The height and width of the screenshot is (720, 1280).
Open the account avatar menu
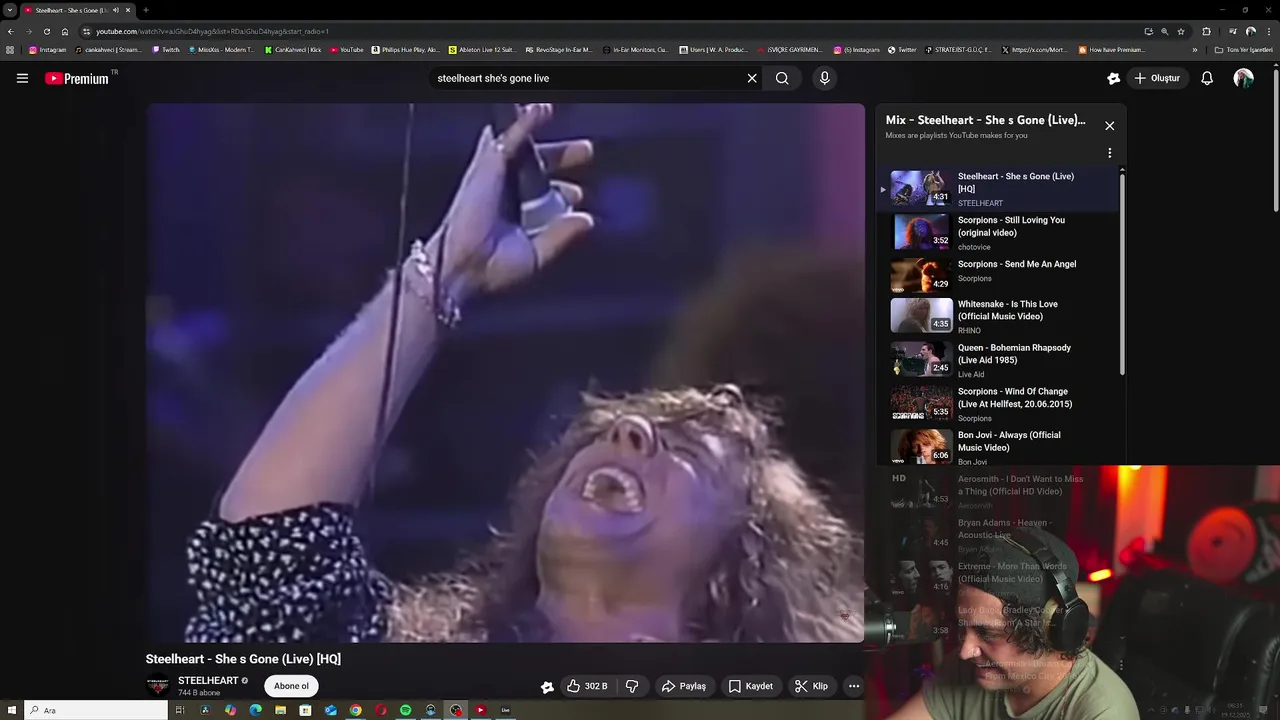(1243, 78)
